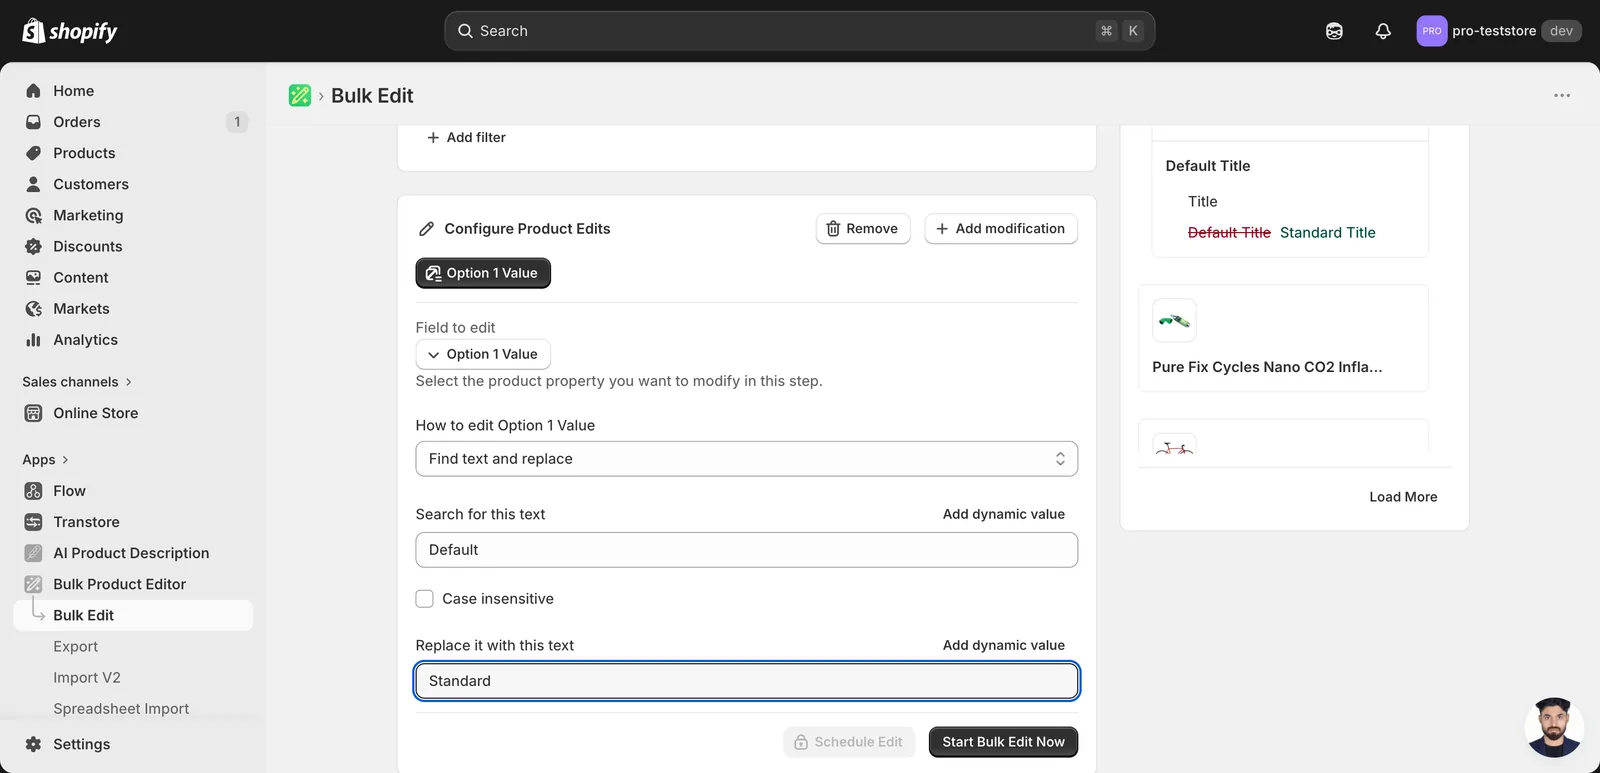Click the Online Store icon
Viewport: 1600px width, 773px height.
33,413
